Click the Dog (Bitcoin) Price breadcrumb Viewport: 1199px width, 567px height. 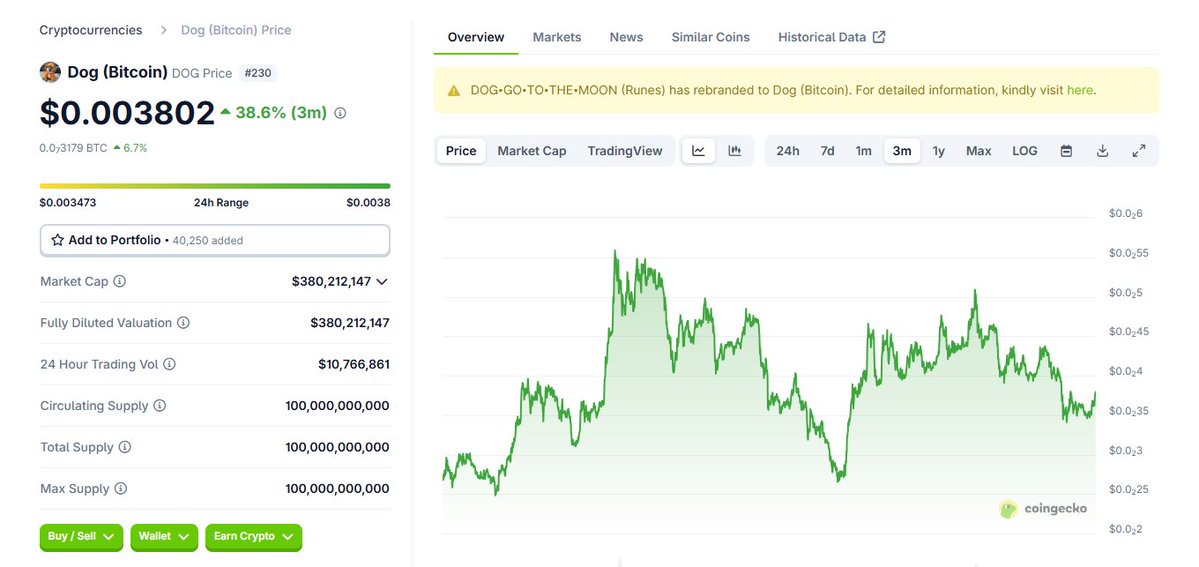236,31
